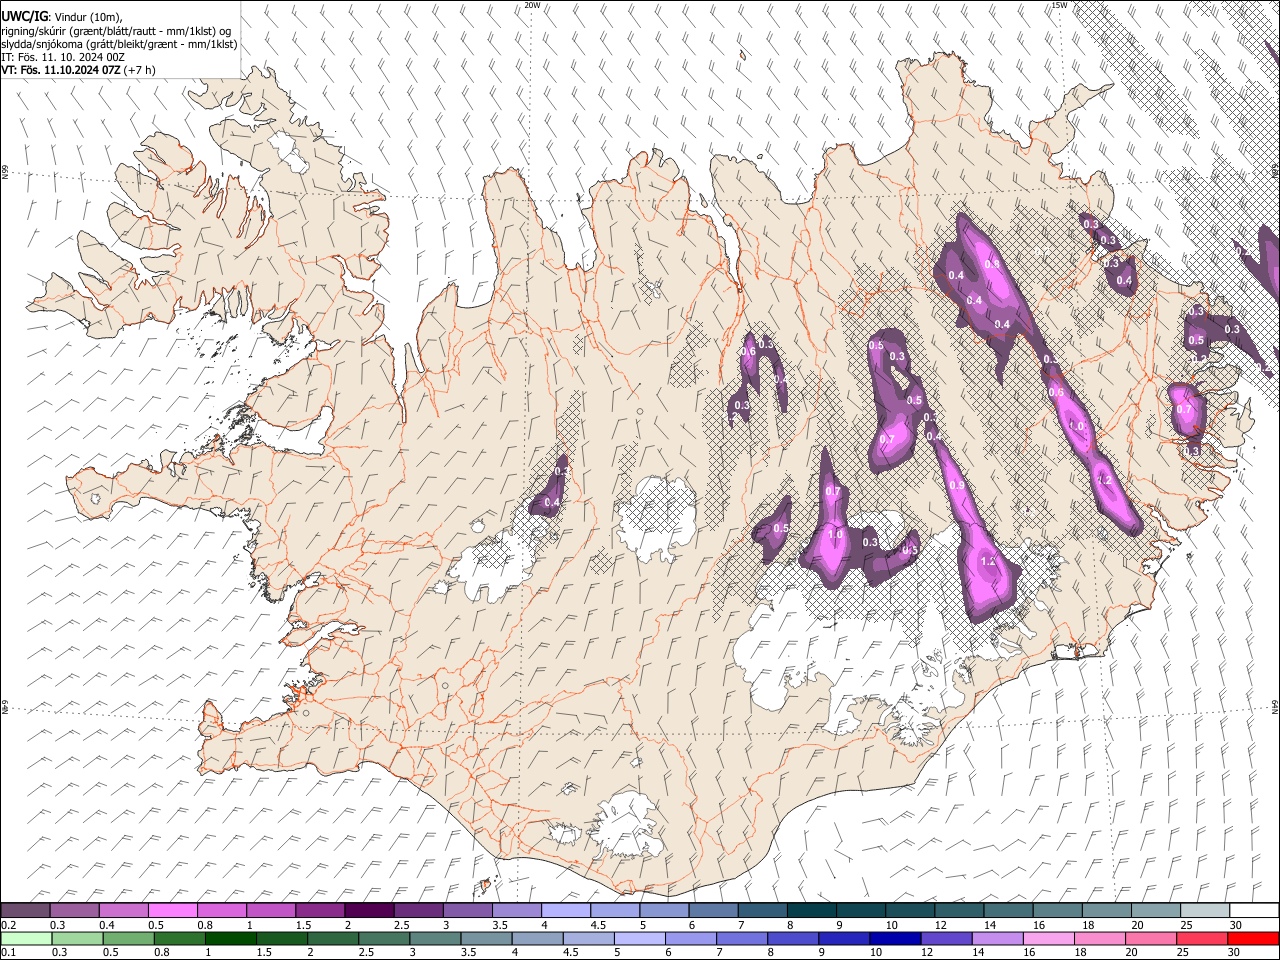
Task: Pick the upper legend swatch between 1.5 and 2
Action: pyautogui.click(x=319, y=910)
